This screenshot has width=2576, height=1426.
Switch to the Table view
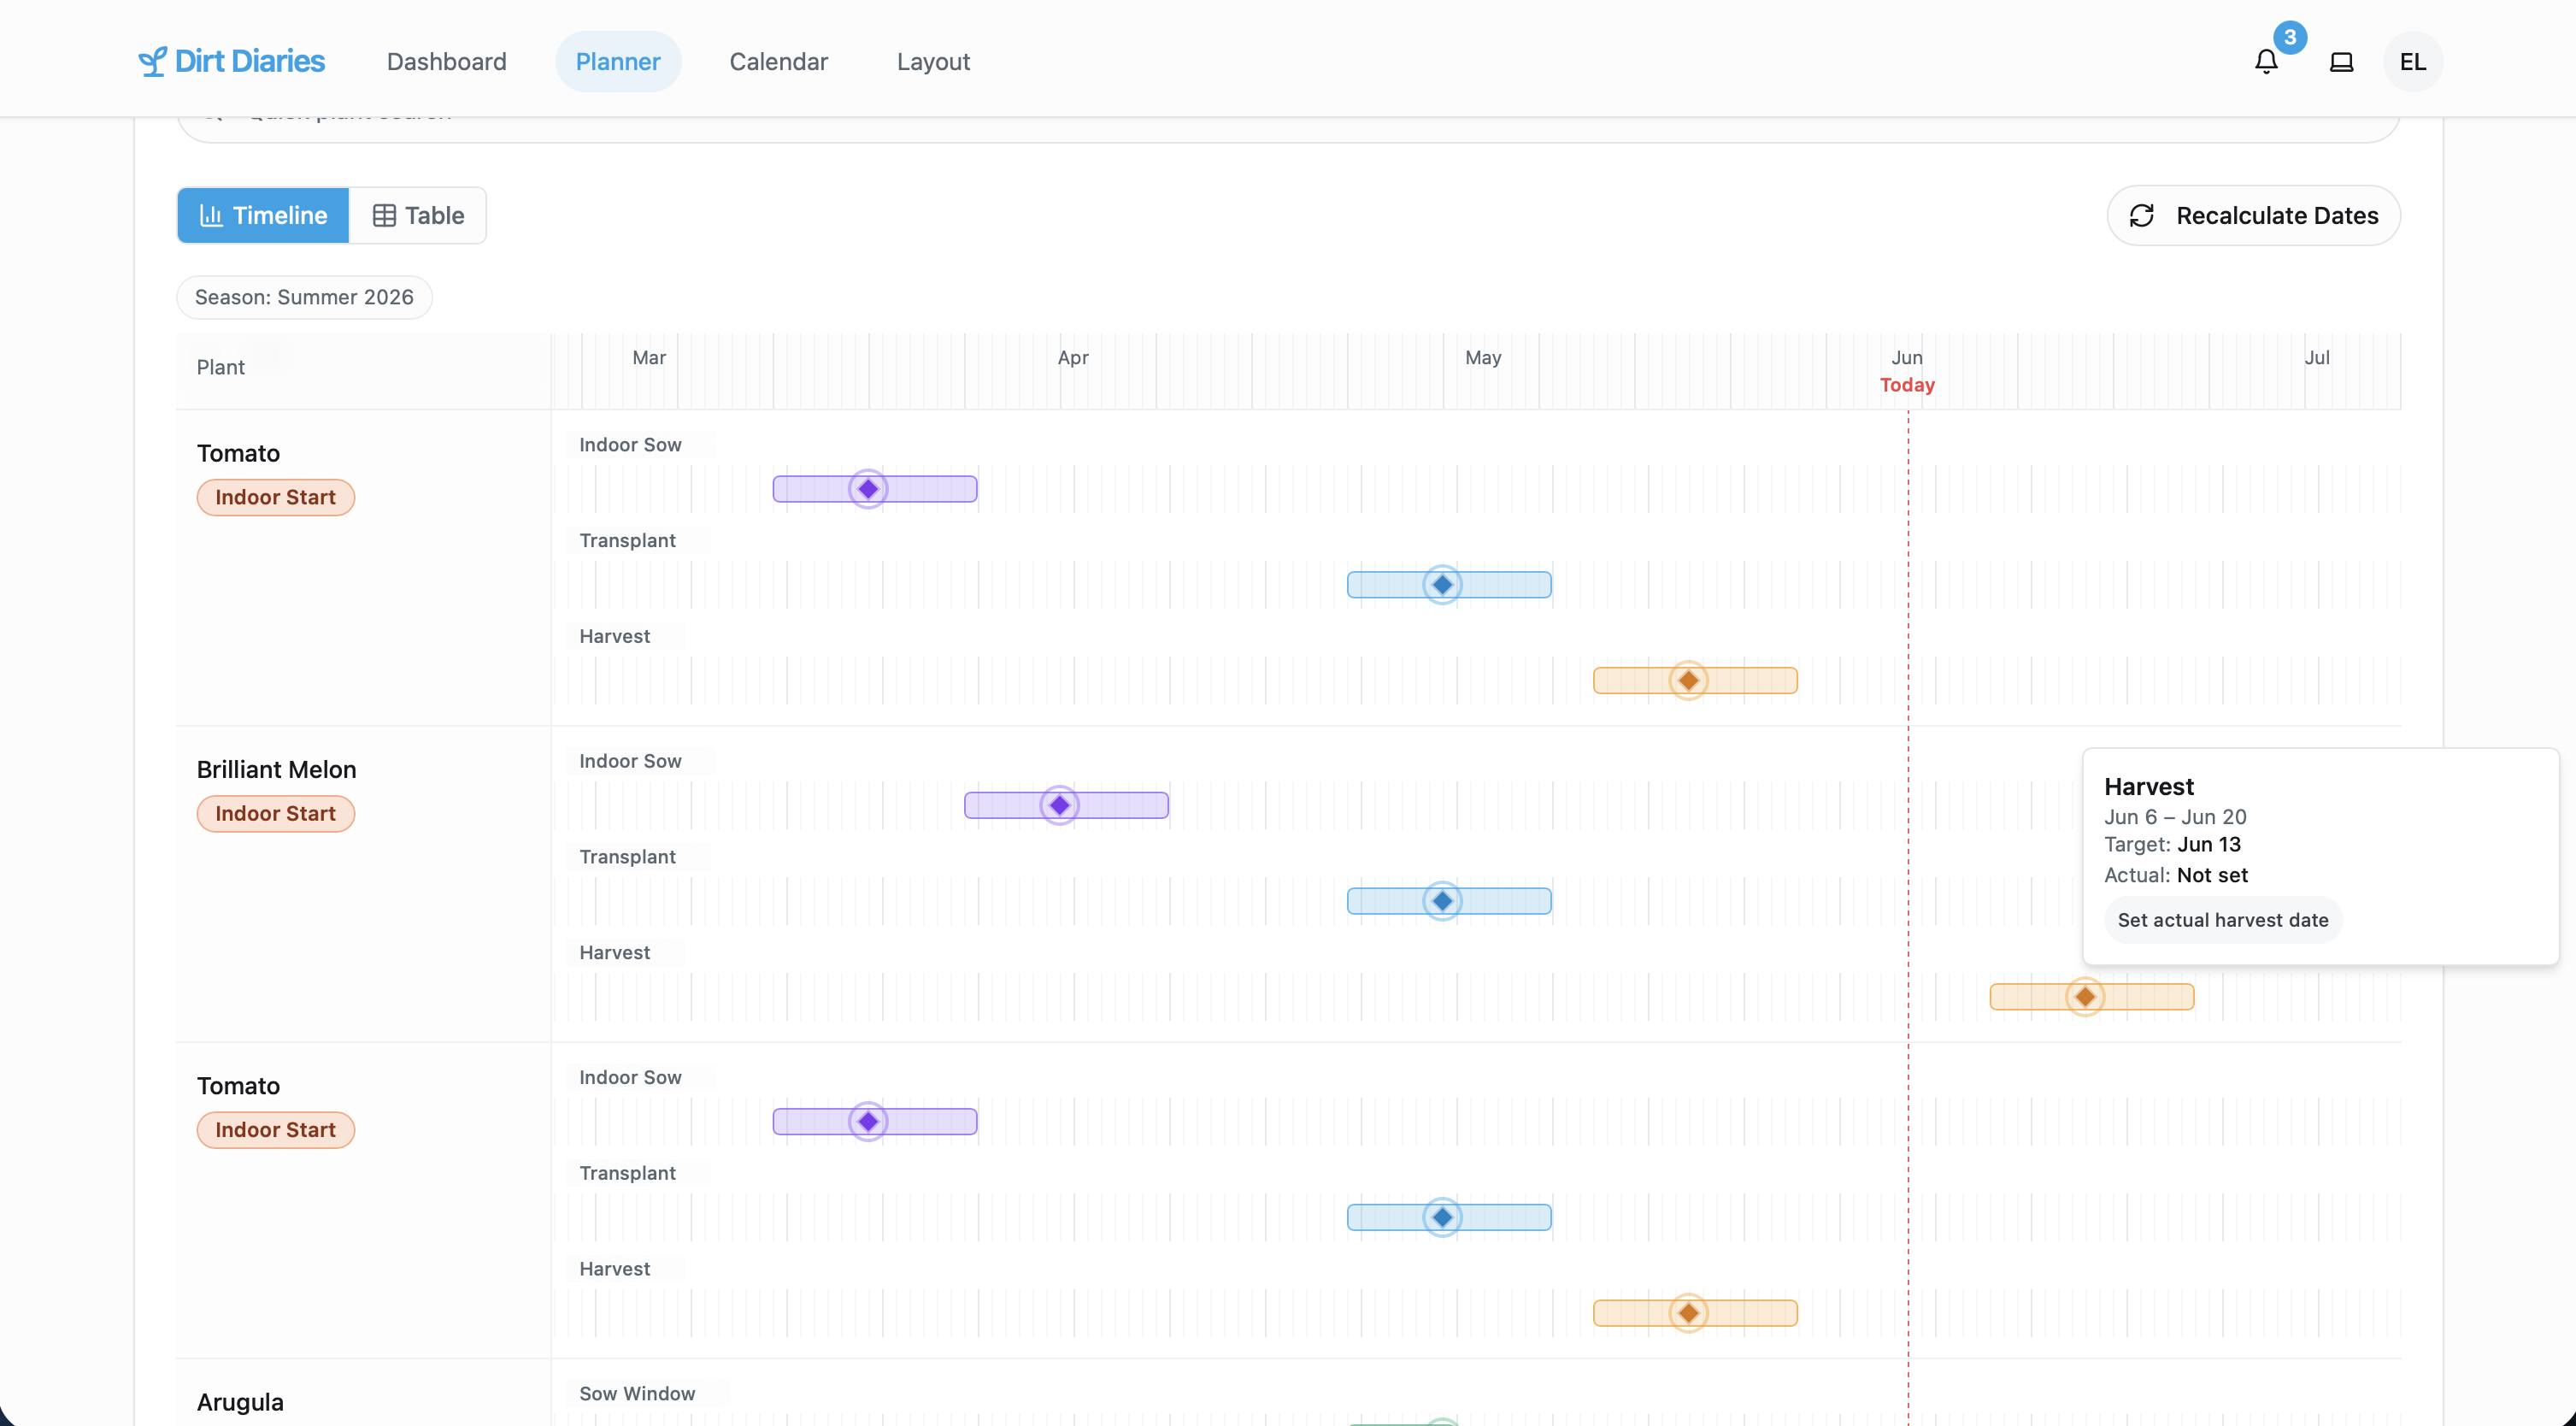(418, 215)
